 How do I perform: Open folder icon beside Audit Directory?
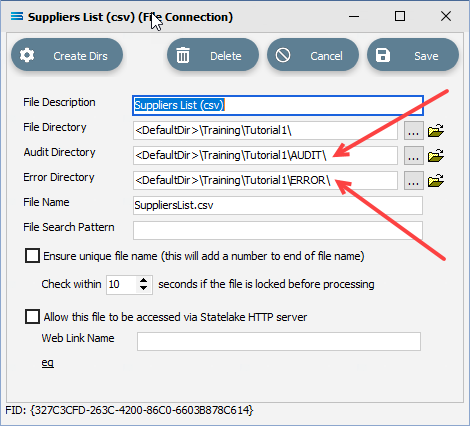[436, 155]
